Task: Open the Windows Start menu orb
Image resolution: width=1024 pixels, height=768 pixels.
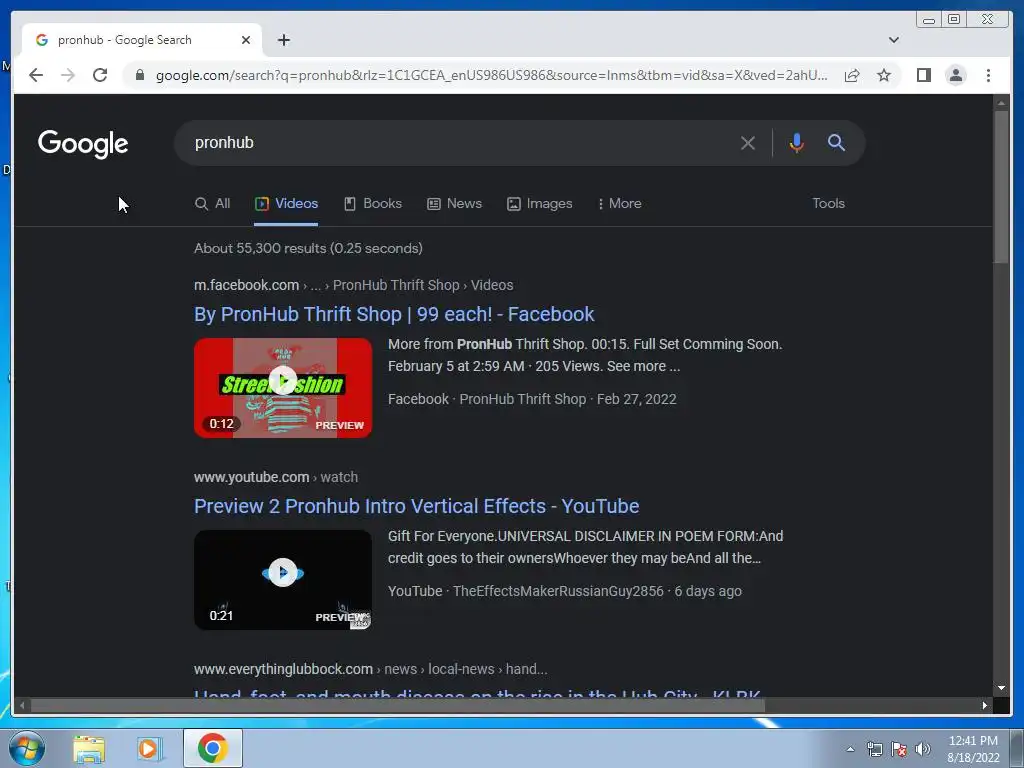Action: 26,748
